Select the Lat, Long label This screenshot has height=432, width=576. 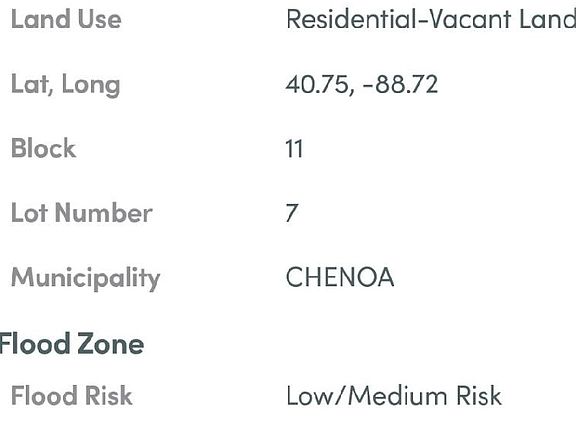pyautogui.click(x=66, y=85)
